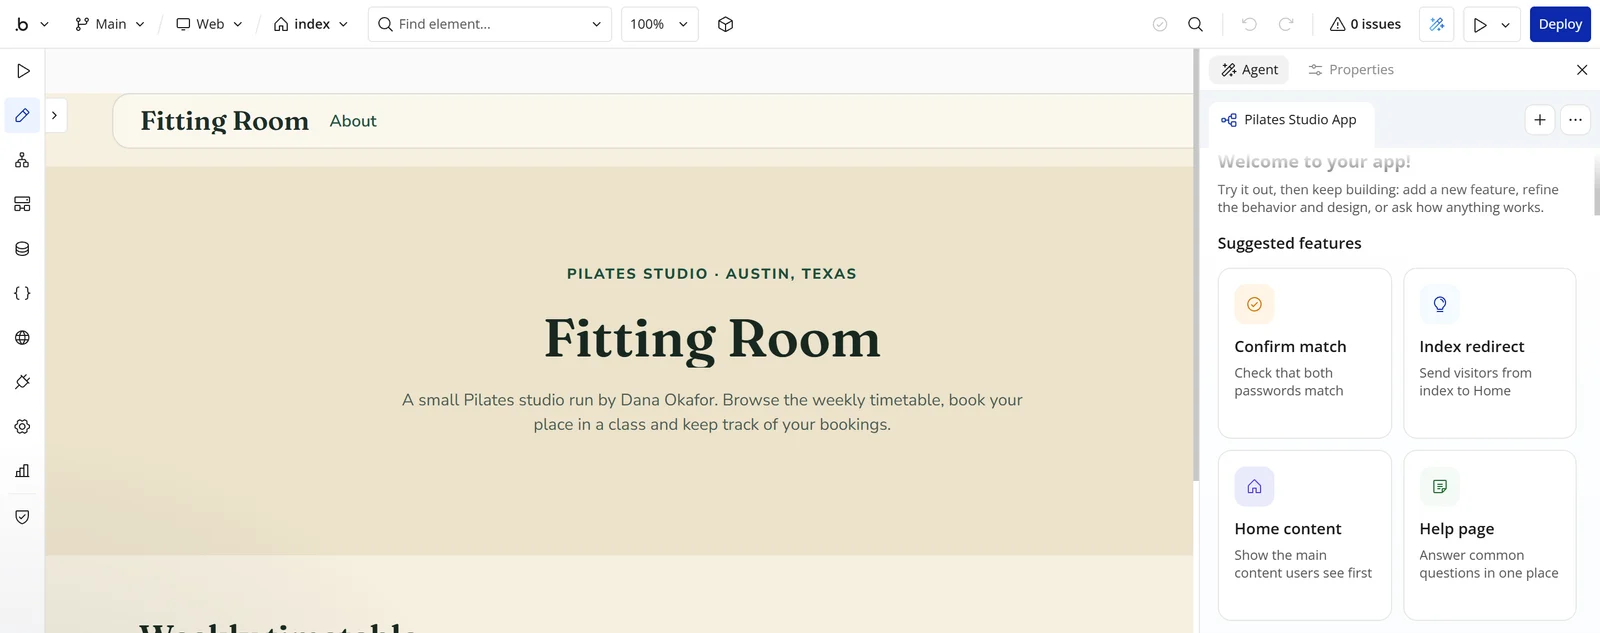Open the search magnifier in top bar
Screen dimensions: 1600x633
click(1195, 24)
